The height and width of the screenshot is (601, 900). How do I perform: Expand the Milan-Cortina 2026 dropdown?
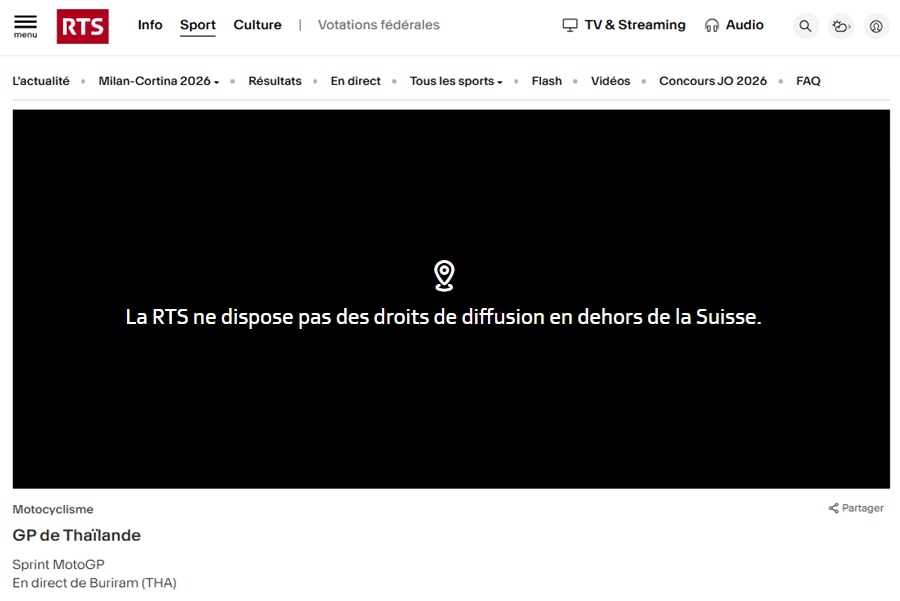[x=158, y=81]
